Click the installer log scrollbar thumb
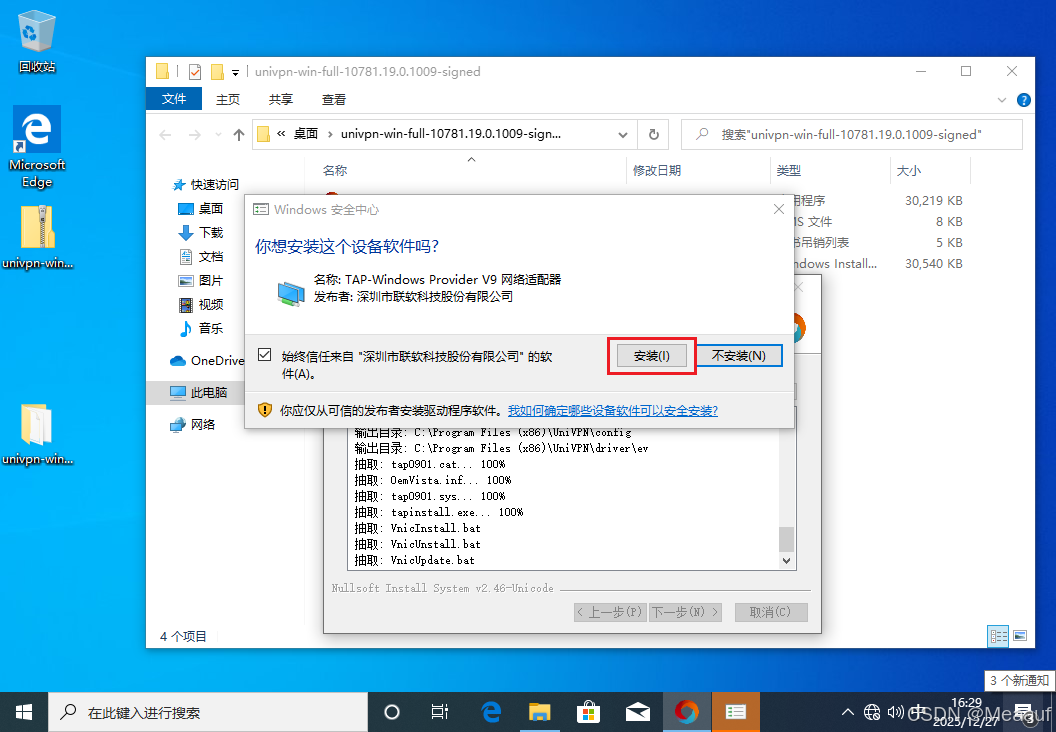 (x=786, y=539)
